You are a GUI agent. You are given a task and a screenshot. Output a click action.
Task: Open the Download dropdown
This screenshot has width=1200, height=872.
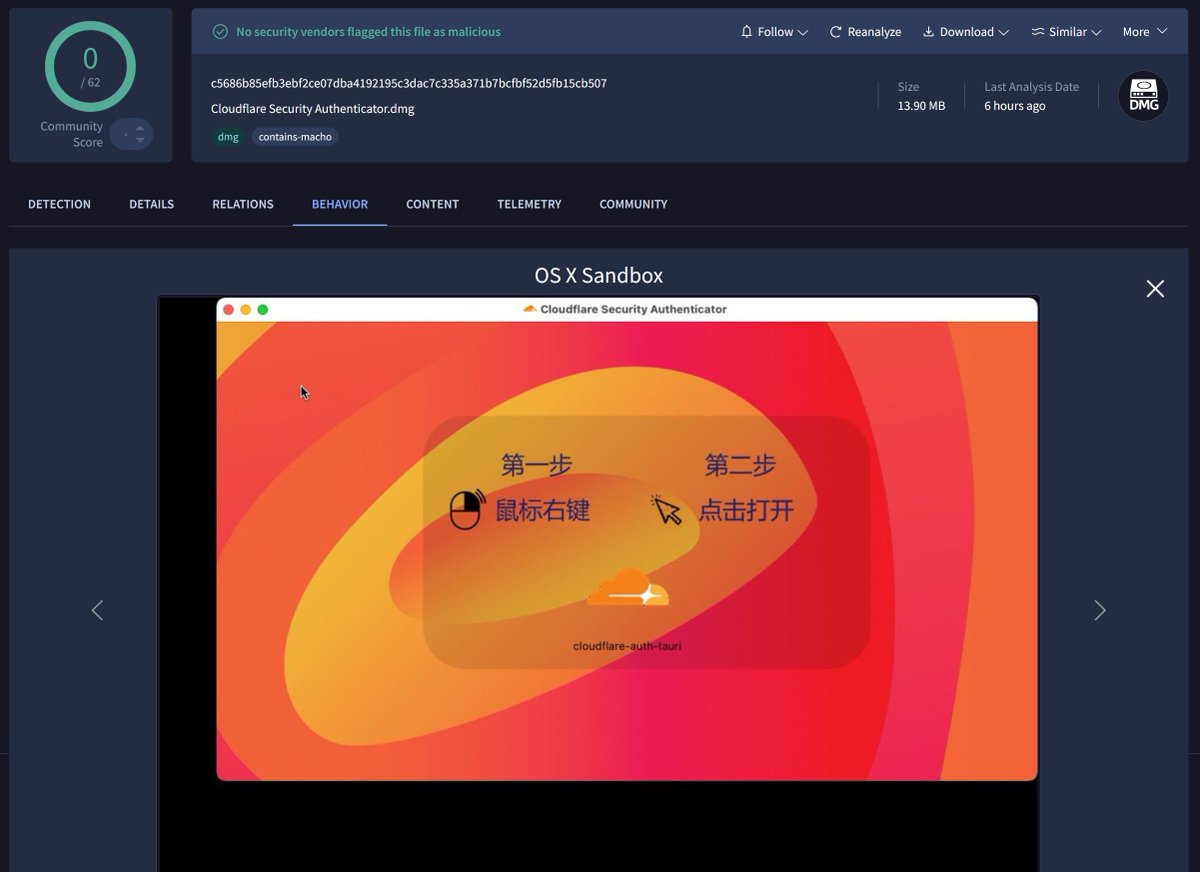(965, 32)
